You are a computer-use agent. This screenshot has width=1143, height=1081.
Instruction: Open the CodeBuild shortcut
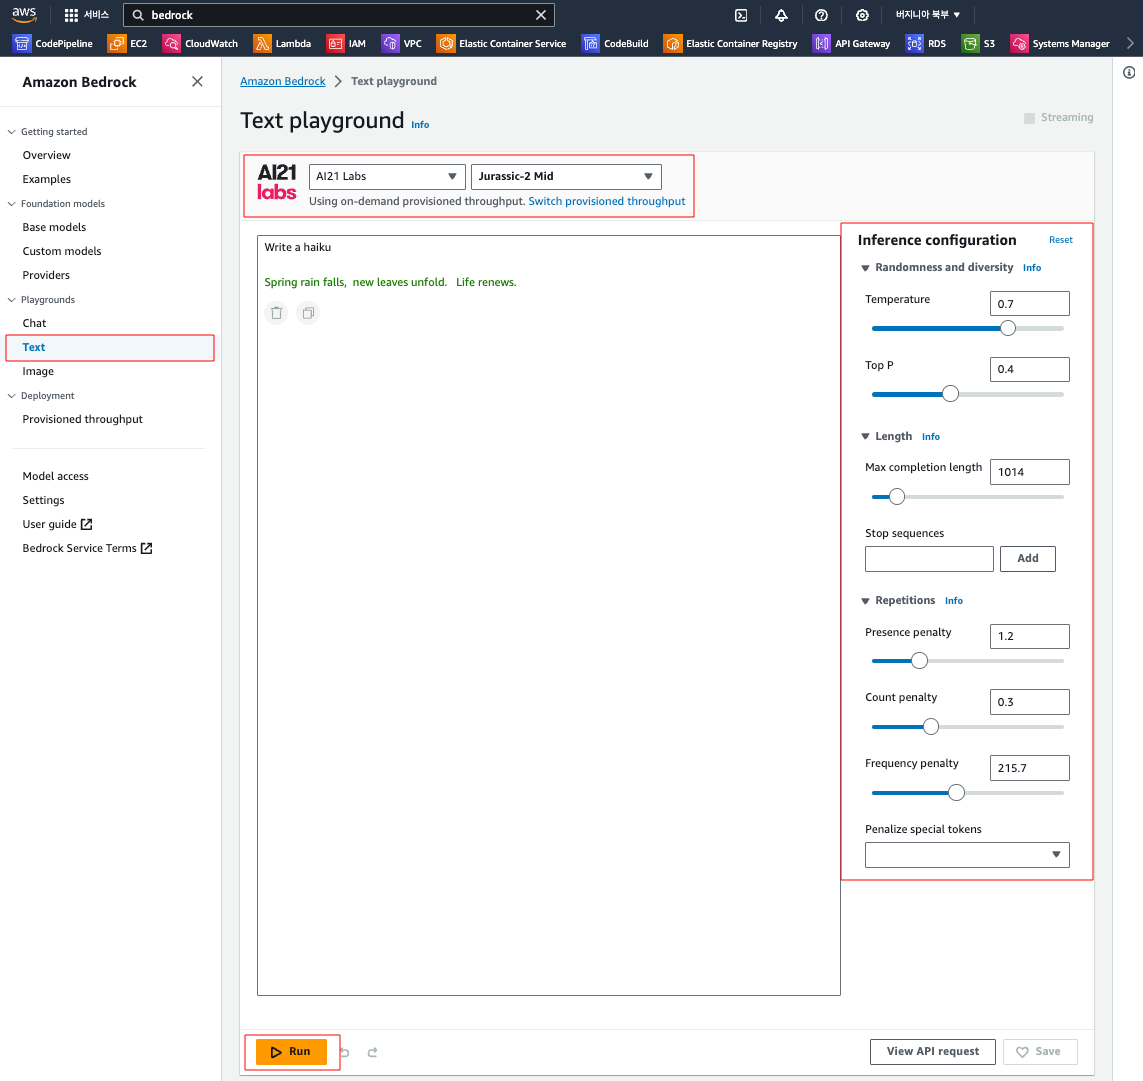[615, 44]
